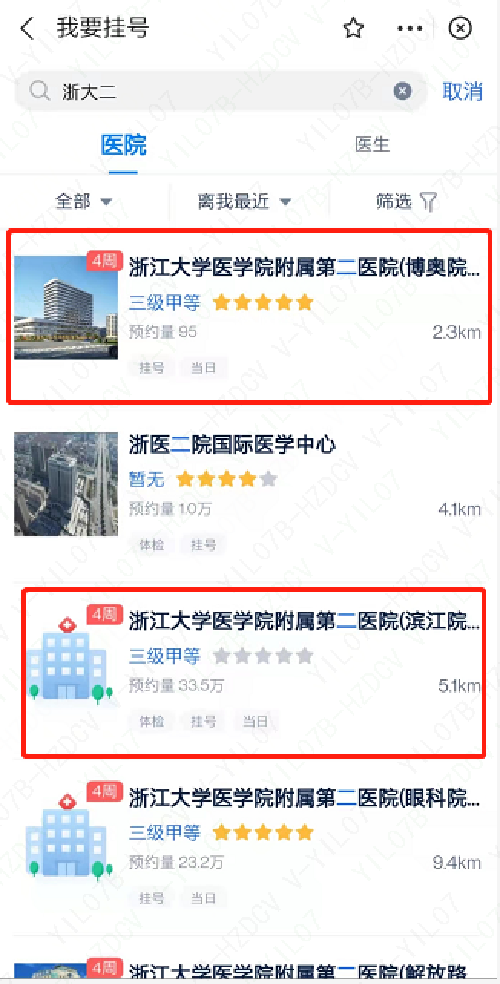Open 浙医二院国际医学中心 listing title

232,446
